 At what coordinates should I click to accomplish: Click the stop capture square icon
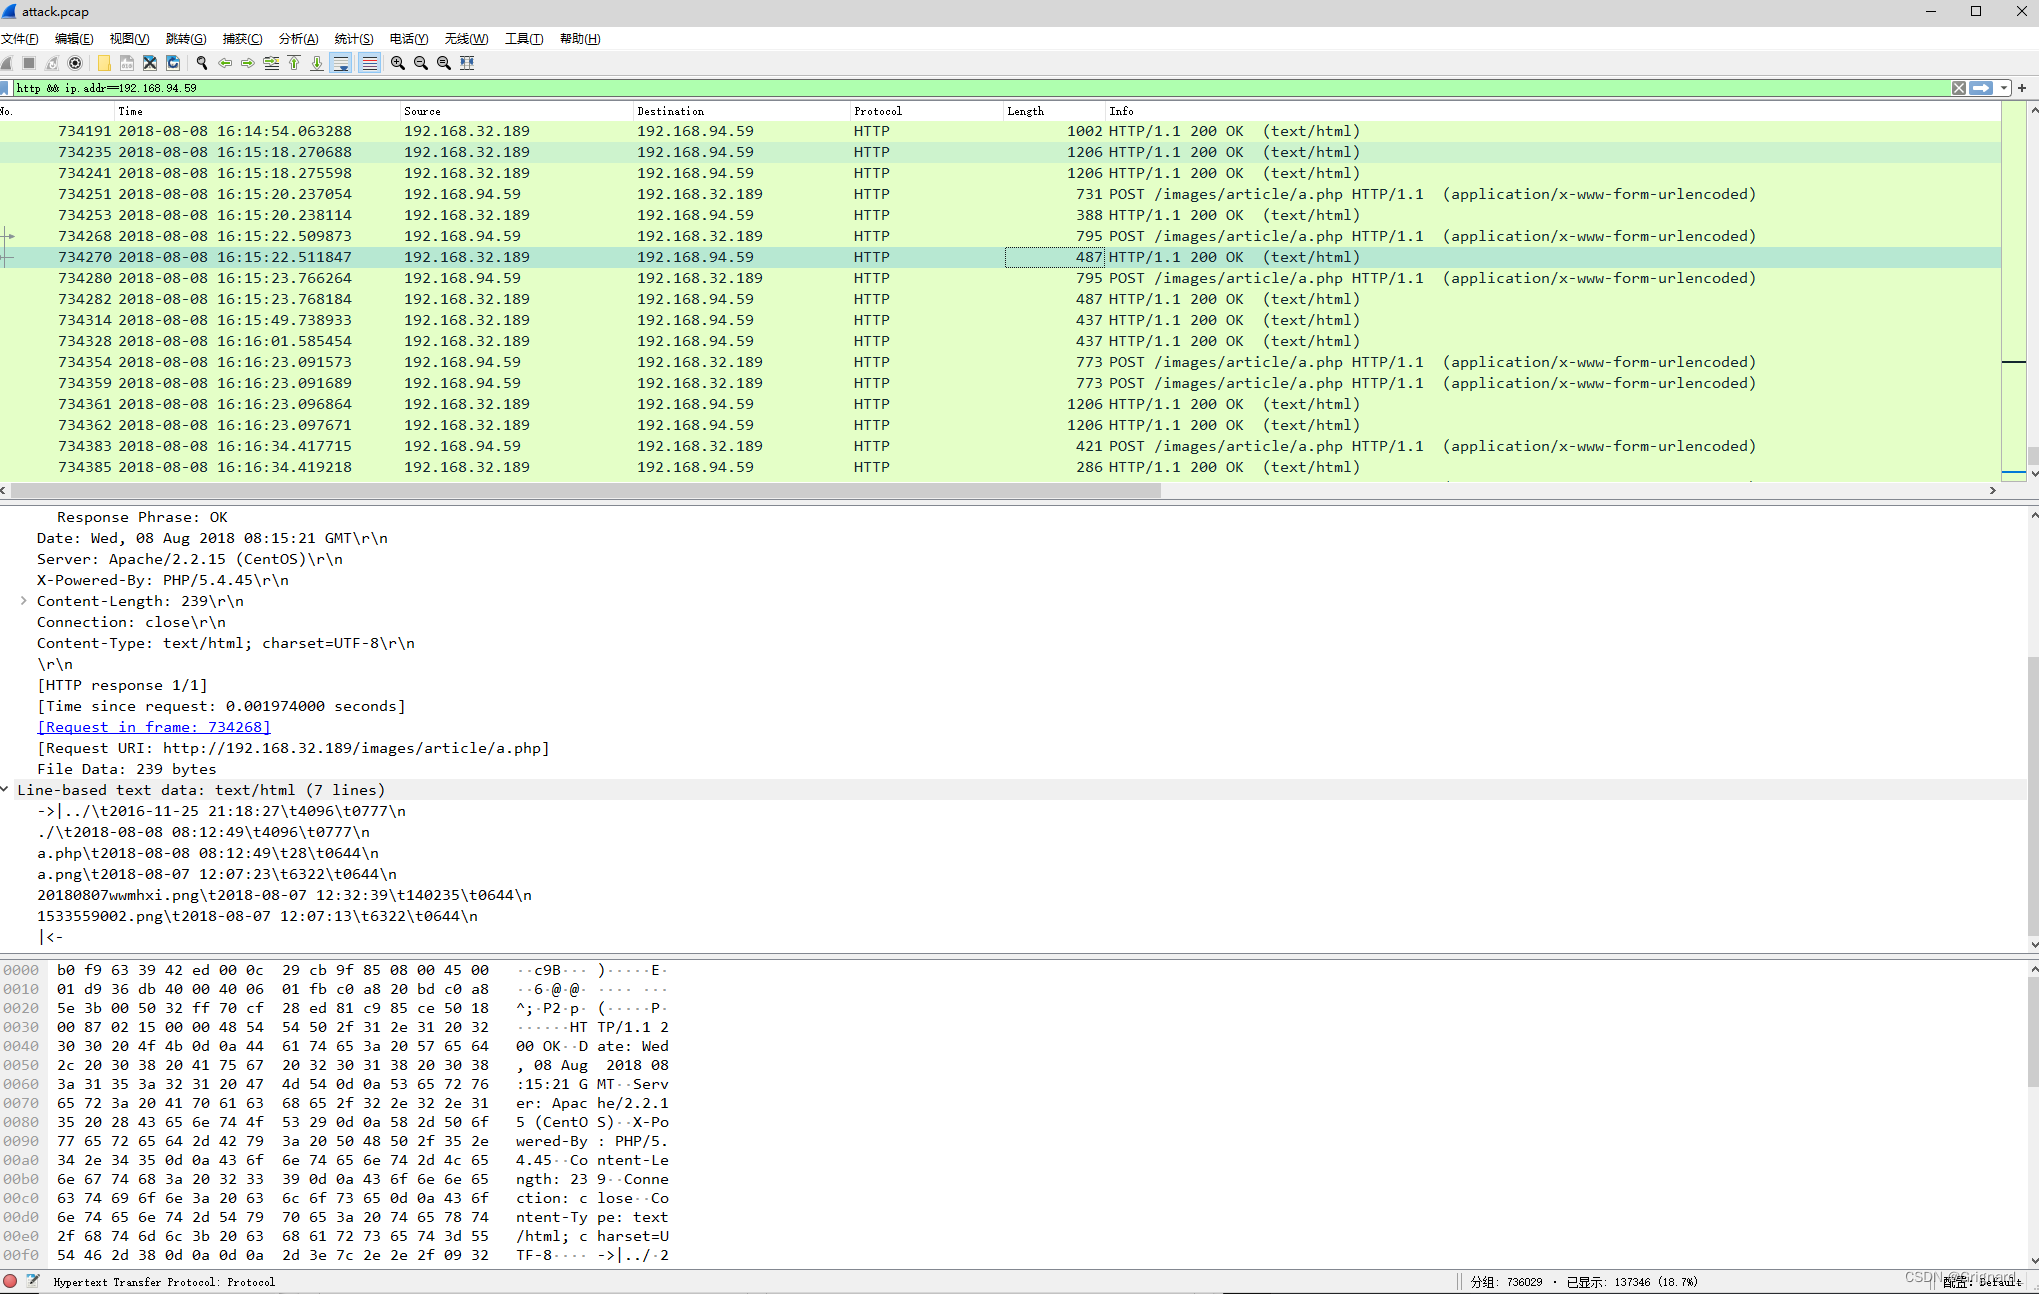[29, 63]
